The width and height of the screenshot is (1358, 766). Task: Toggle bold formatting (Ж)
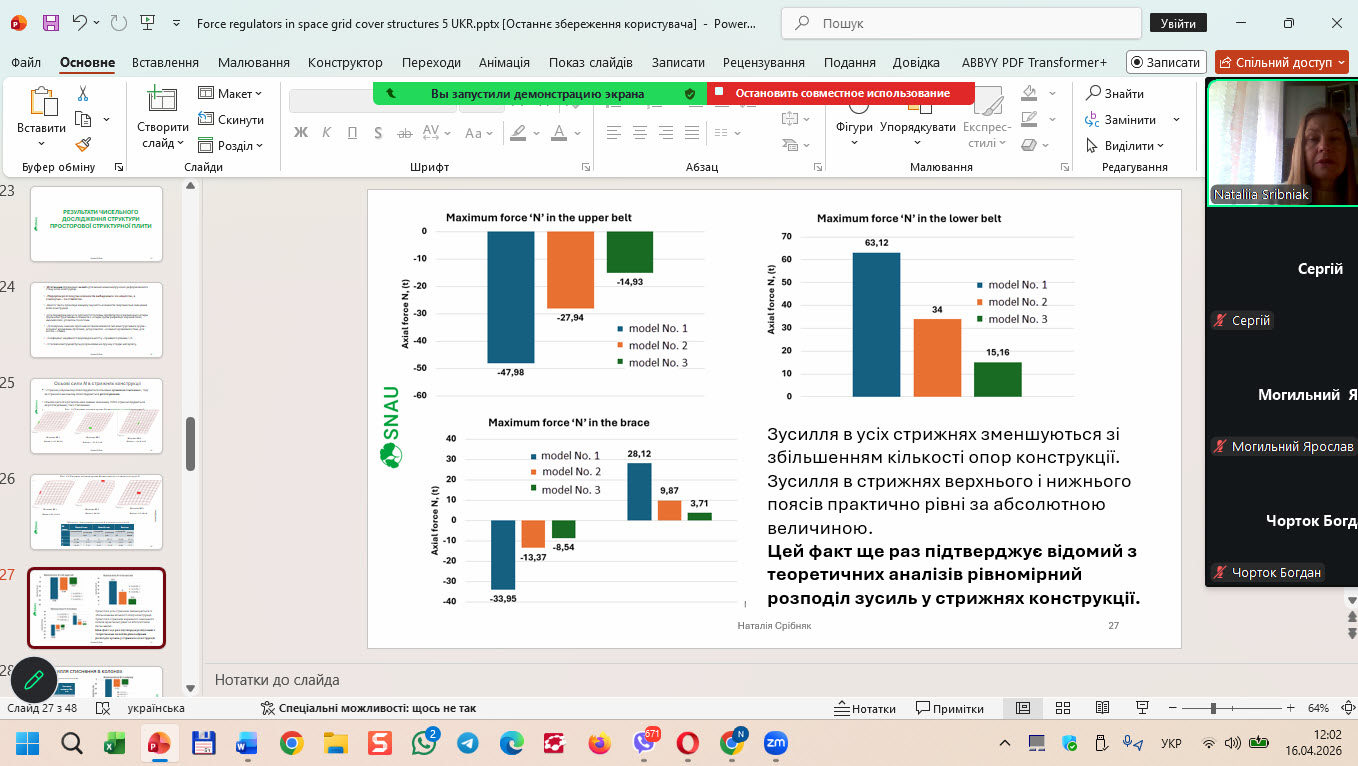pos(301,133)
